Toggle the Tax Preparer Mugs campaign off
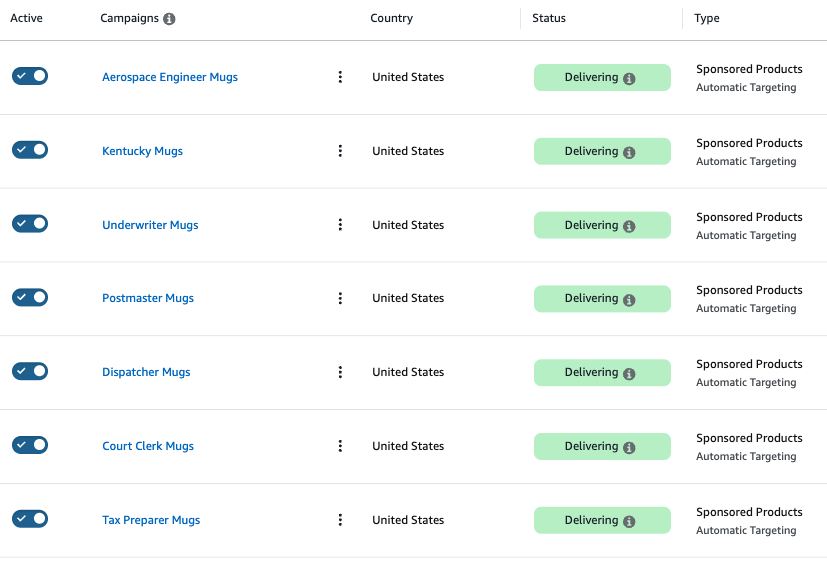This screenshot has width=827, height=564. pyautogui.click(x=30, y=519)
